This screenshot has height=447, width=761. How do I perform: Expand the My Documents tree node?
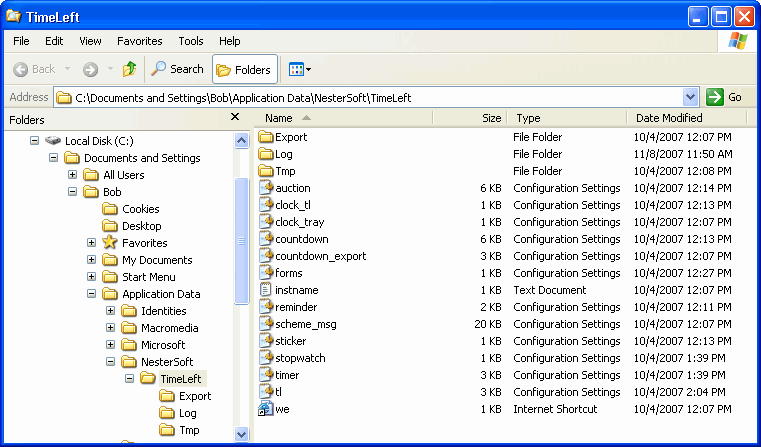point(91,260)
